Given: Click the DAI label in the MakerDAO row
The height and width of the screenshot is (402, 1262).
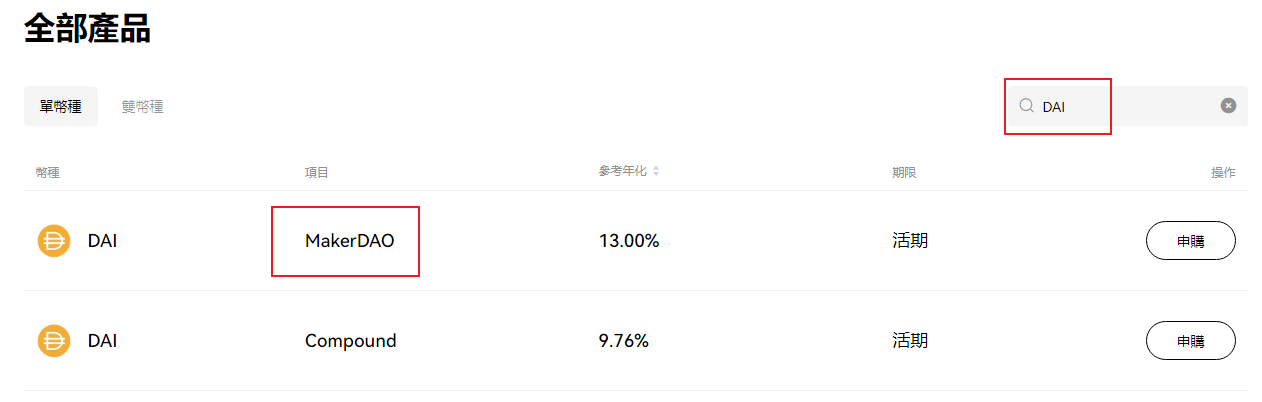Looking at the screenshot, I should 102,241.
